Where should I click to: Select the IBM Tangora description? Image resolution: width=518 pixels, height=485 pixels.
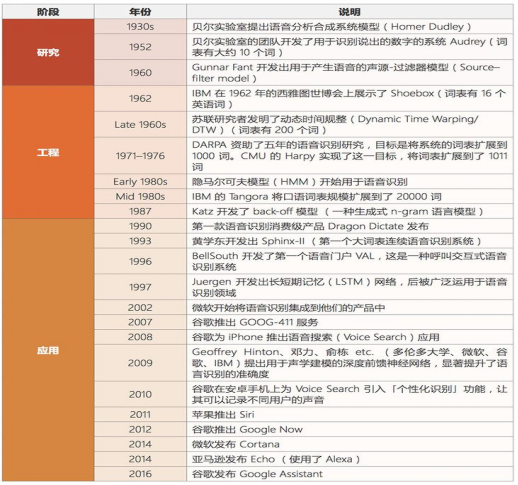[350, 196]
